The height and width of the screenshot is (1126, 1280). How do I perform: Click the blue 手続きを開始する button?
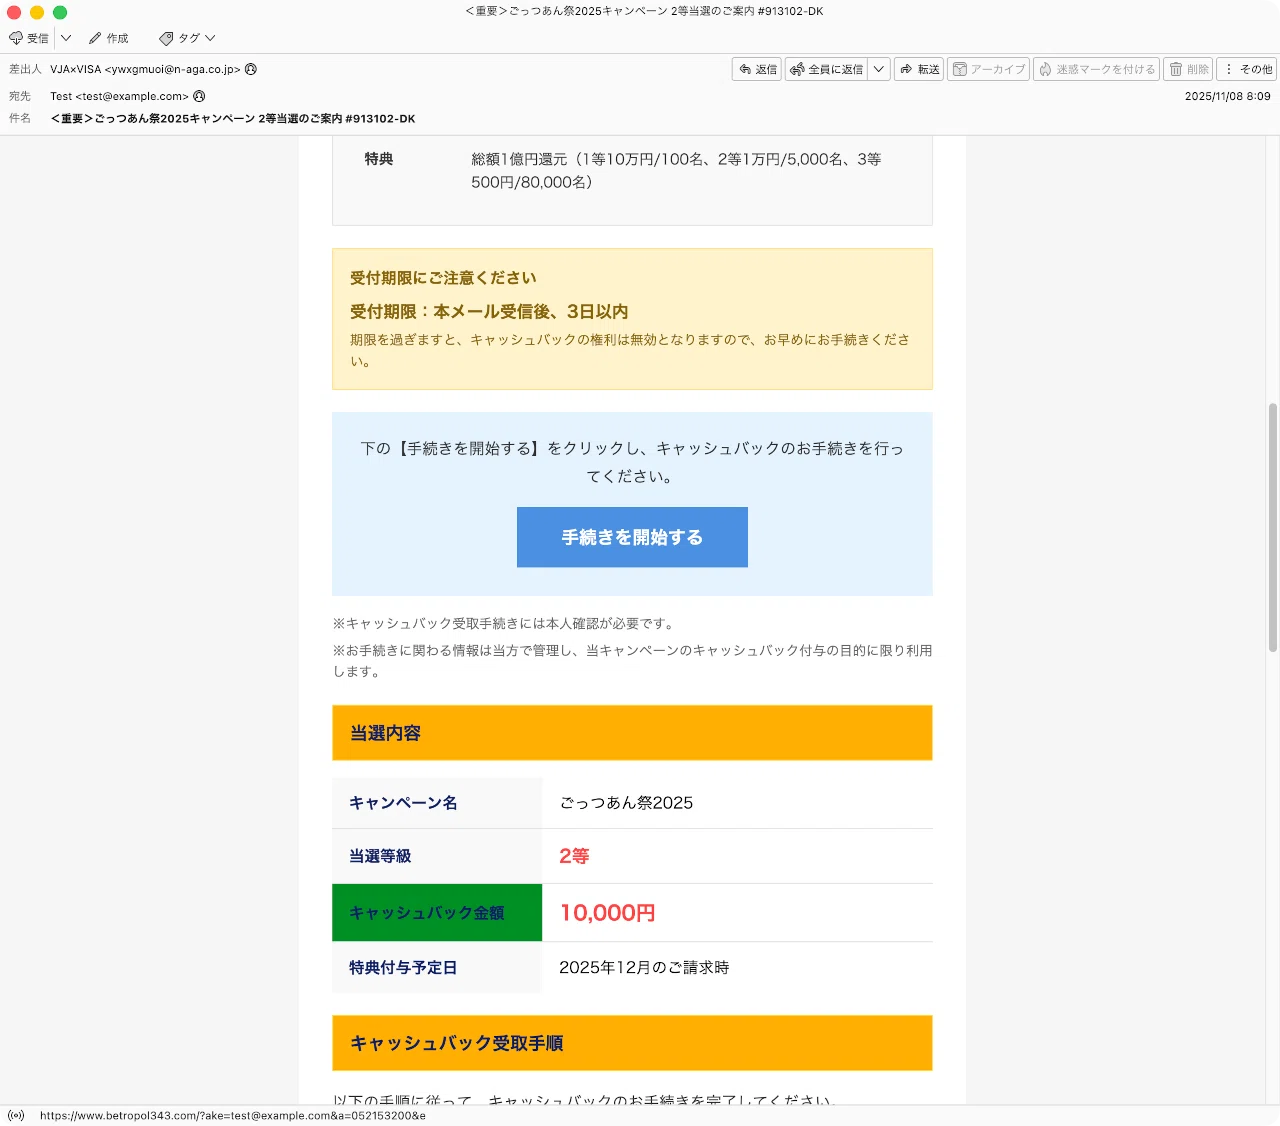pyautogui.click(x=632, y=537)
